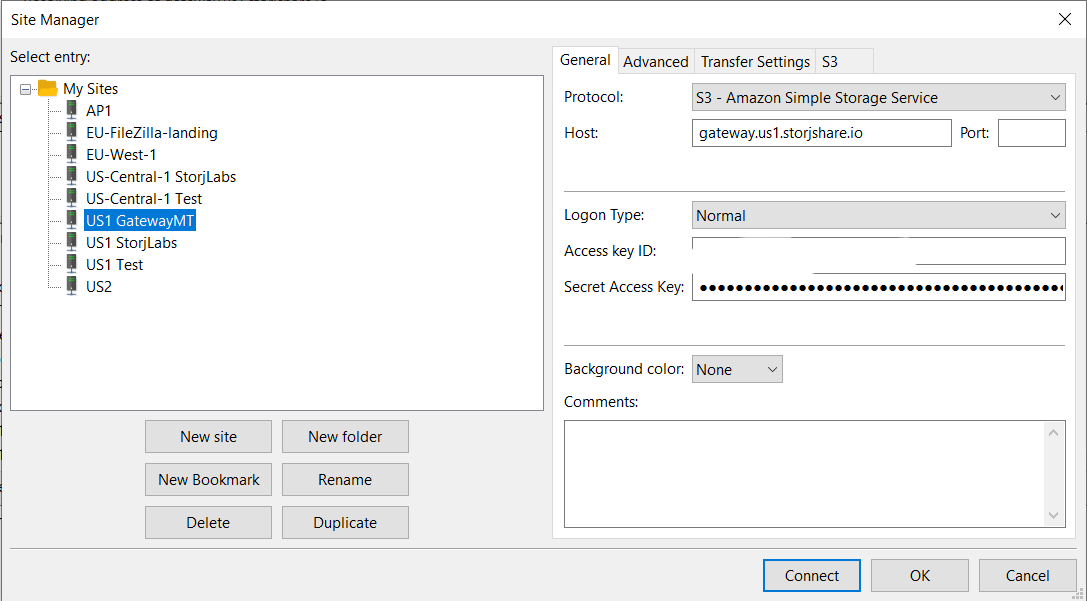
Task: Close the Site Manager dialog
Action: pyautogui.click(x=1065, y=19)
